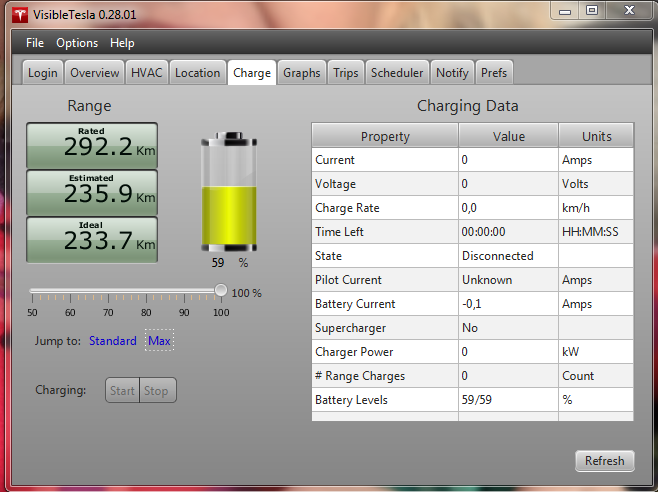
Task: Click the 100 % slider value label
Action: (x=247, y=293)
